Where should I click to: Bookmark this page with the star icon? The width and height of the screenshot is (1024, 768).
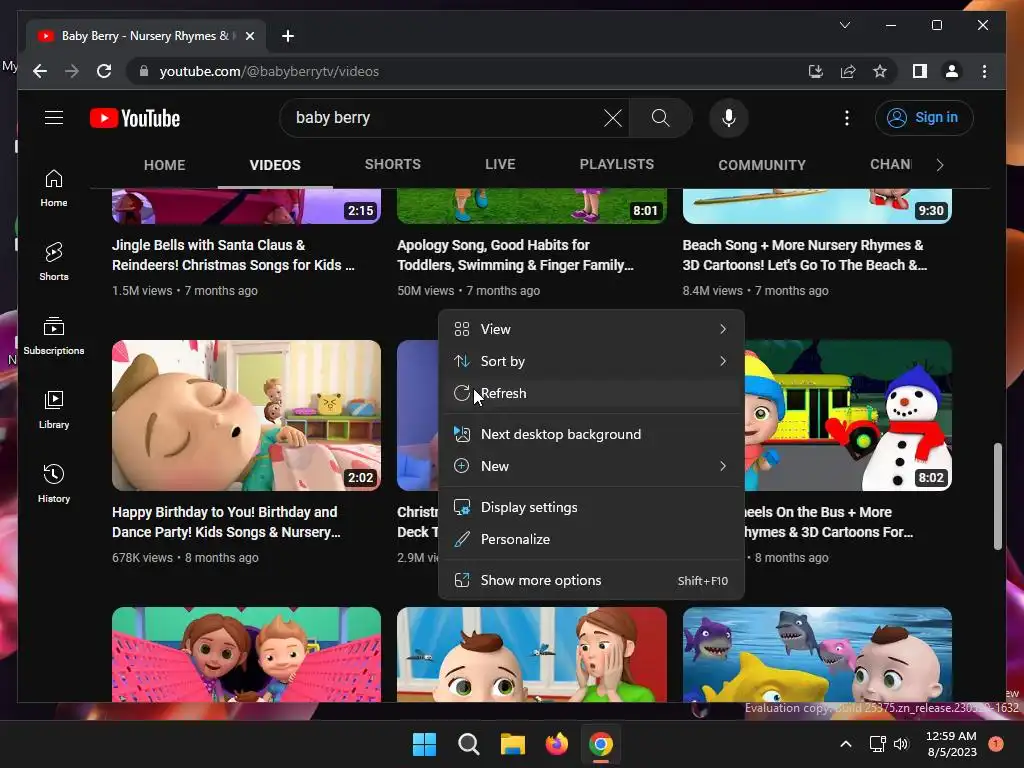[x=880, y=71]
